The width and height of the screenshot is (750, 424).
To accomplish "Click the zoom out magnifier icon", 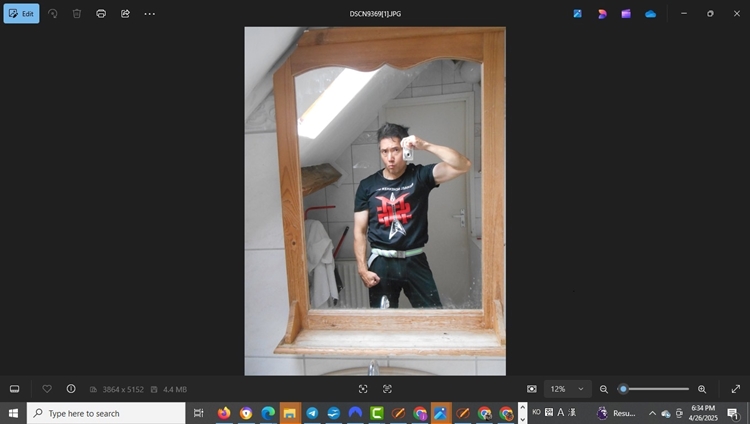I will tap(604, 389).
